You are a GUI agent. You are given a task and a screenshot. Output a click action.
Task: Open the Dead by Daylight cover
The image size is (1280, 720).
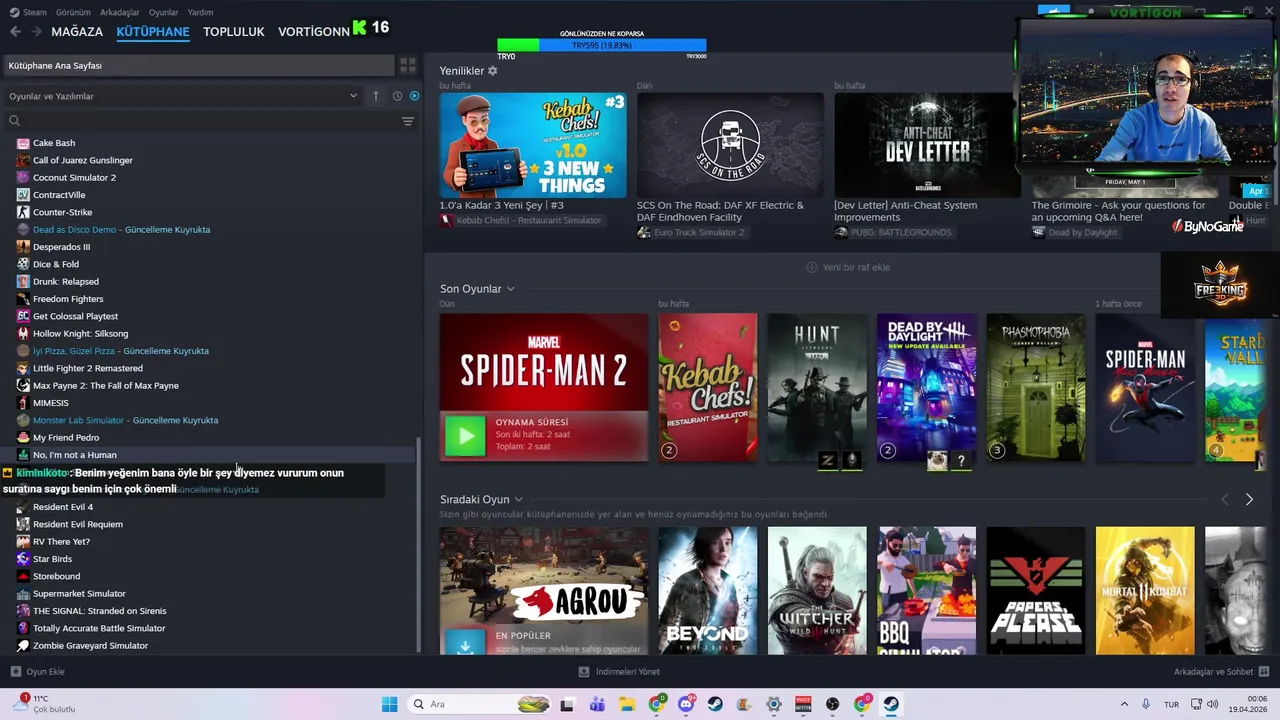pos(927,388)
